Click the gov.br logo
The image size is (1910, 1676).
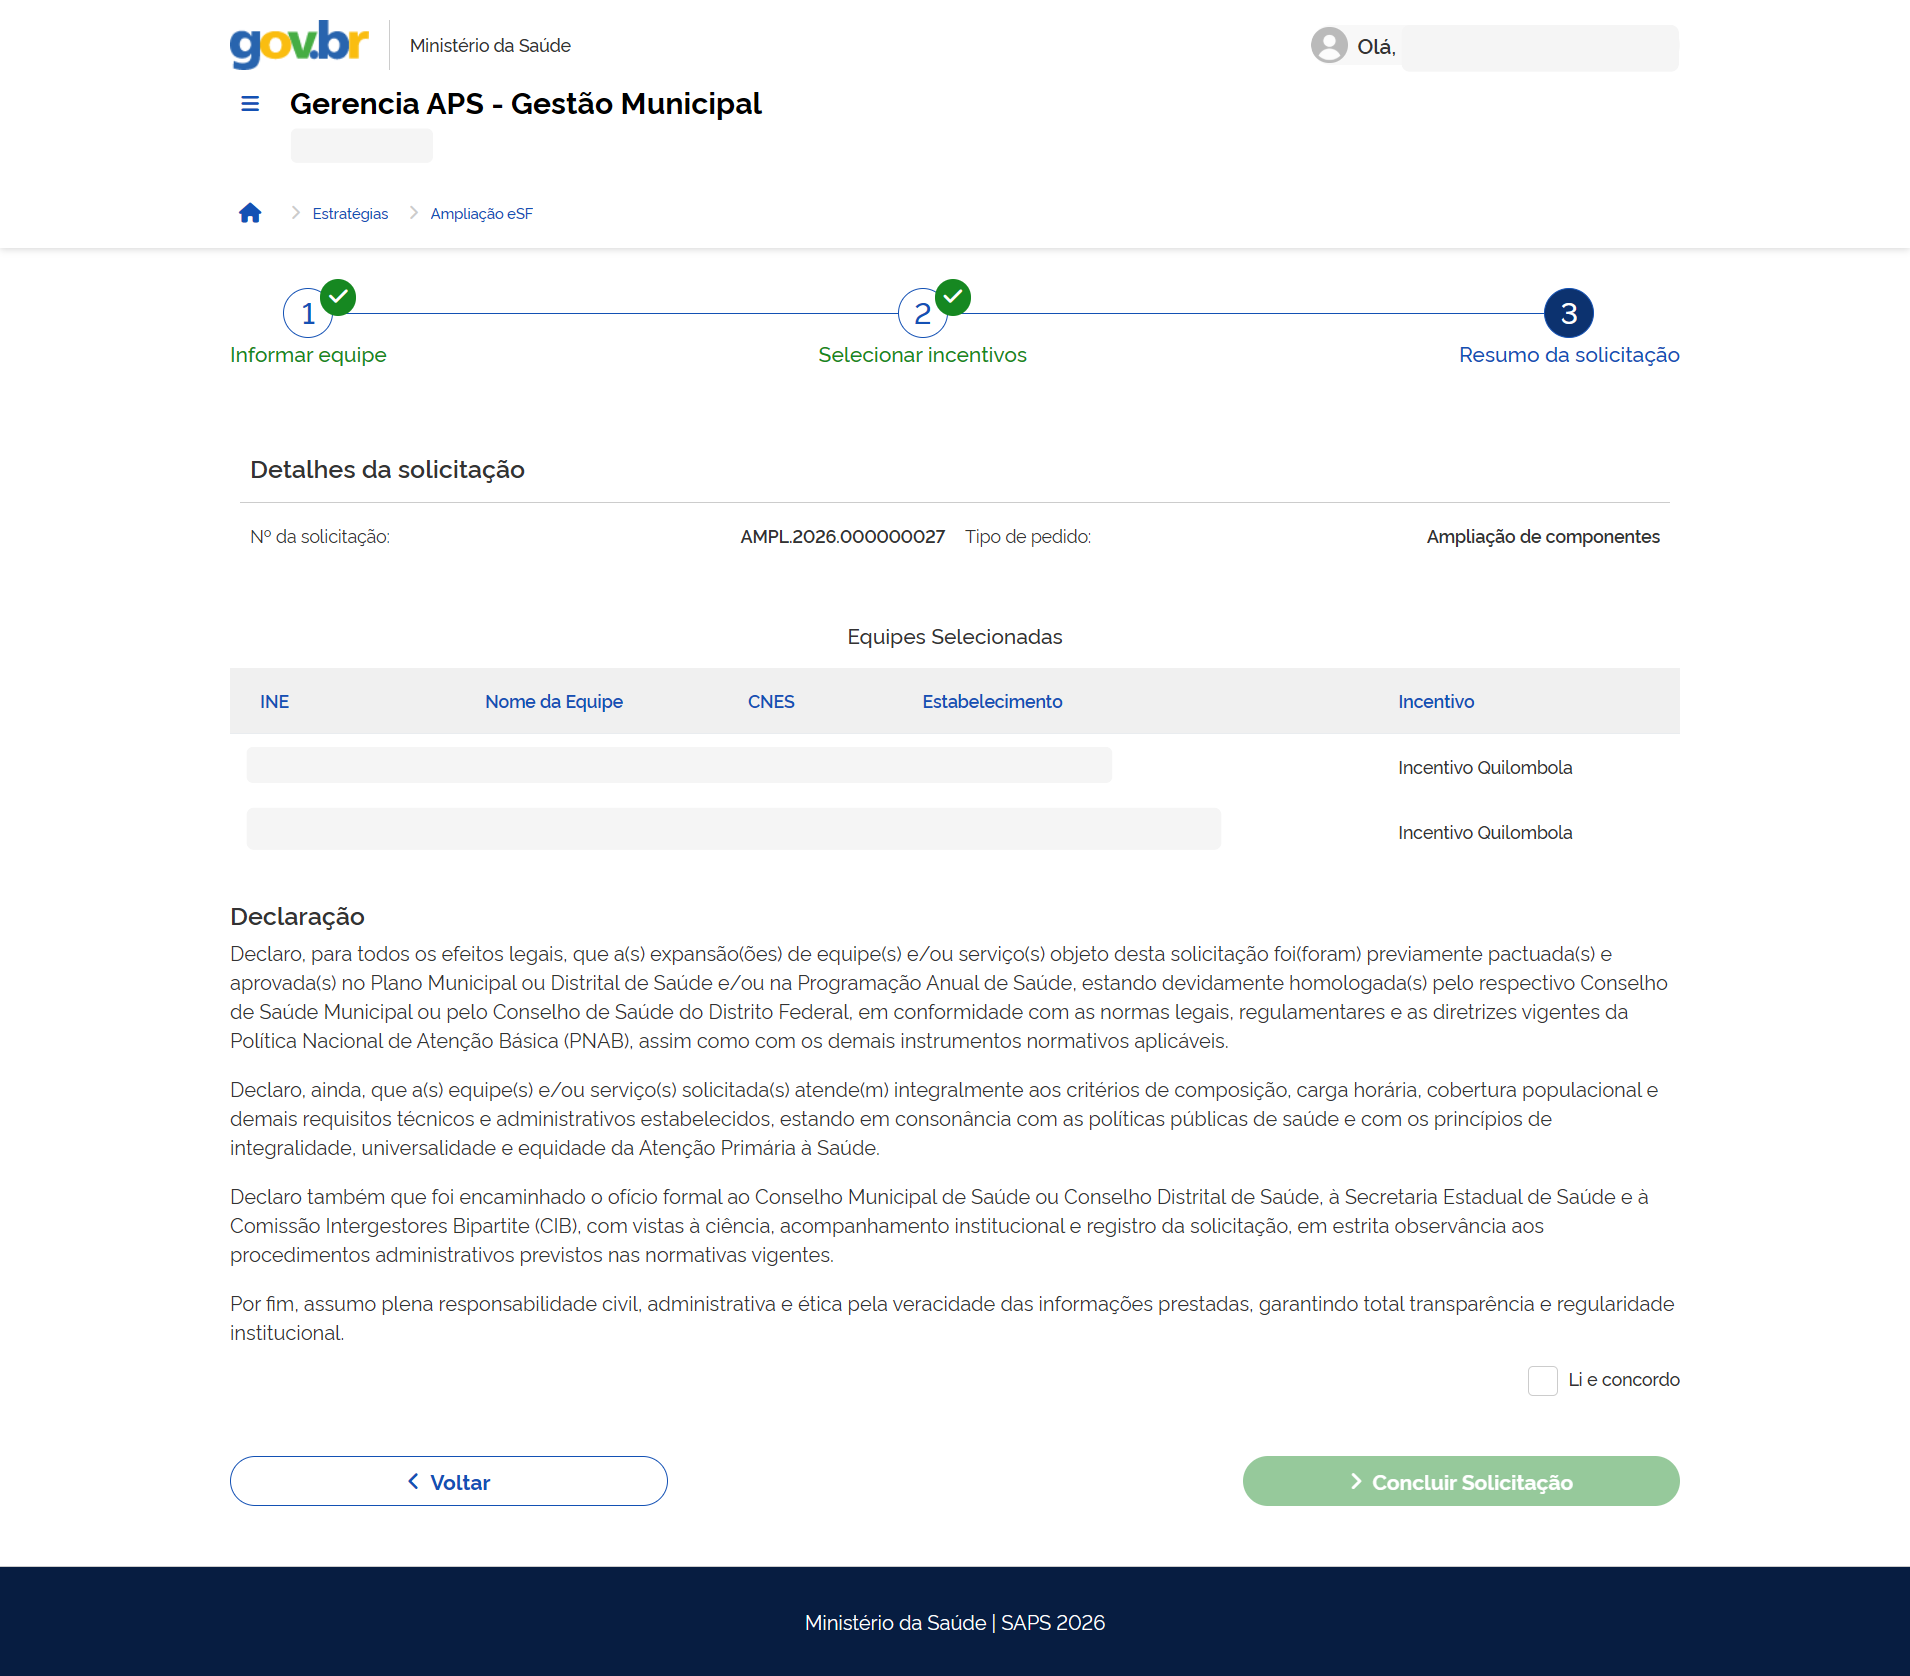[299, 45]
